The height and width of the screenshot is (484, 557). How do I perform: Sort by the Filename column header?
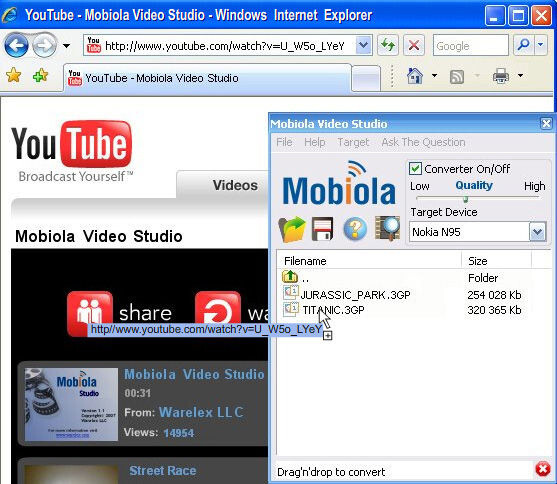(x=369, y=261)
